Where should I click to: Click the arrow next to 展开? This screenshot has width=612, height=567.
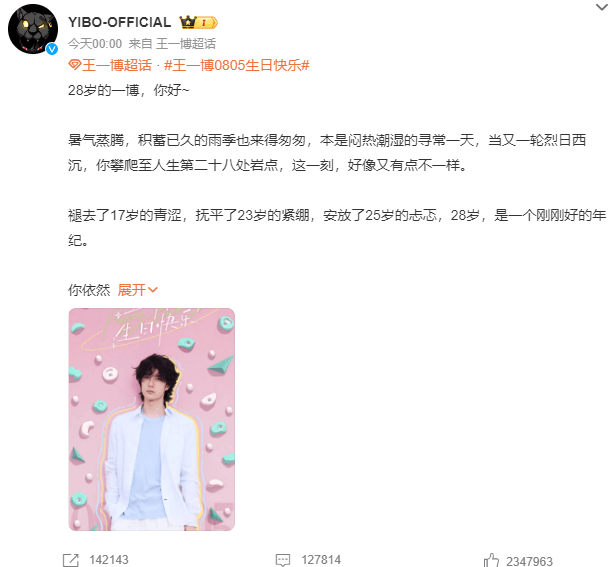pyautogui.click(x=153, y=290)
